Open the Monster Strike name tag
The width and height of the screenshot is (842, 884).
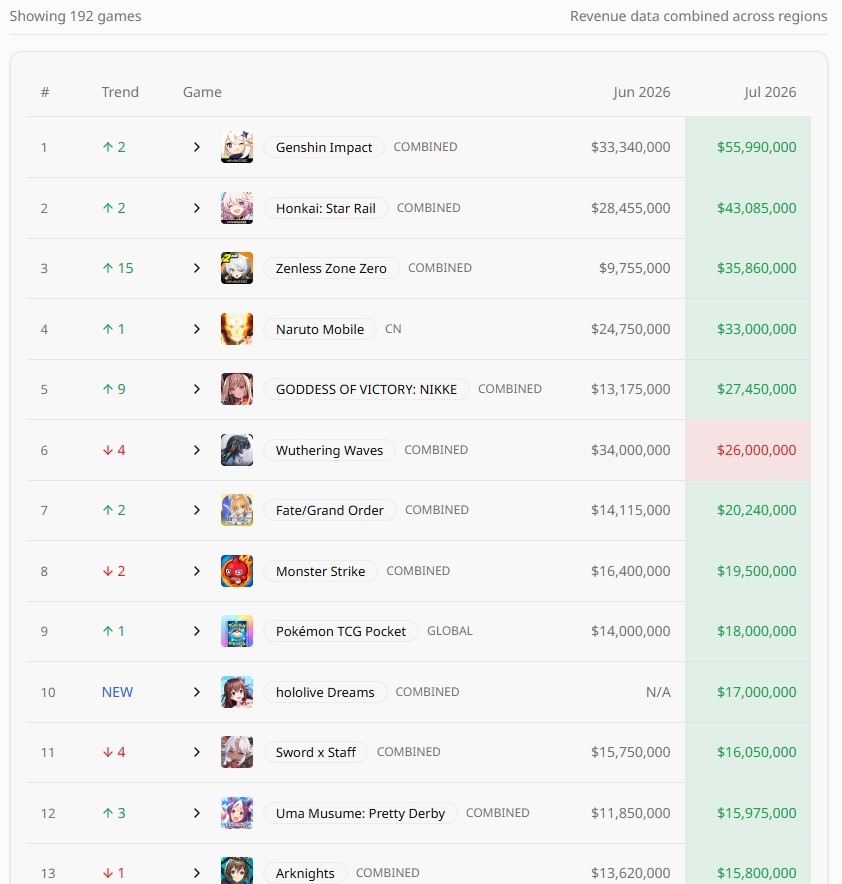click(x=321, y=571)
